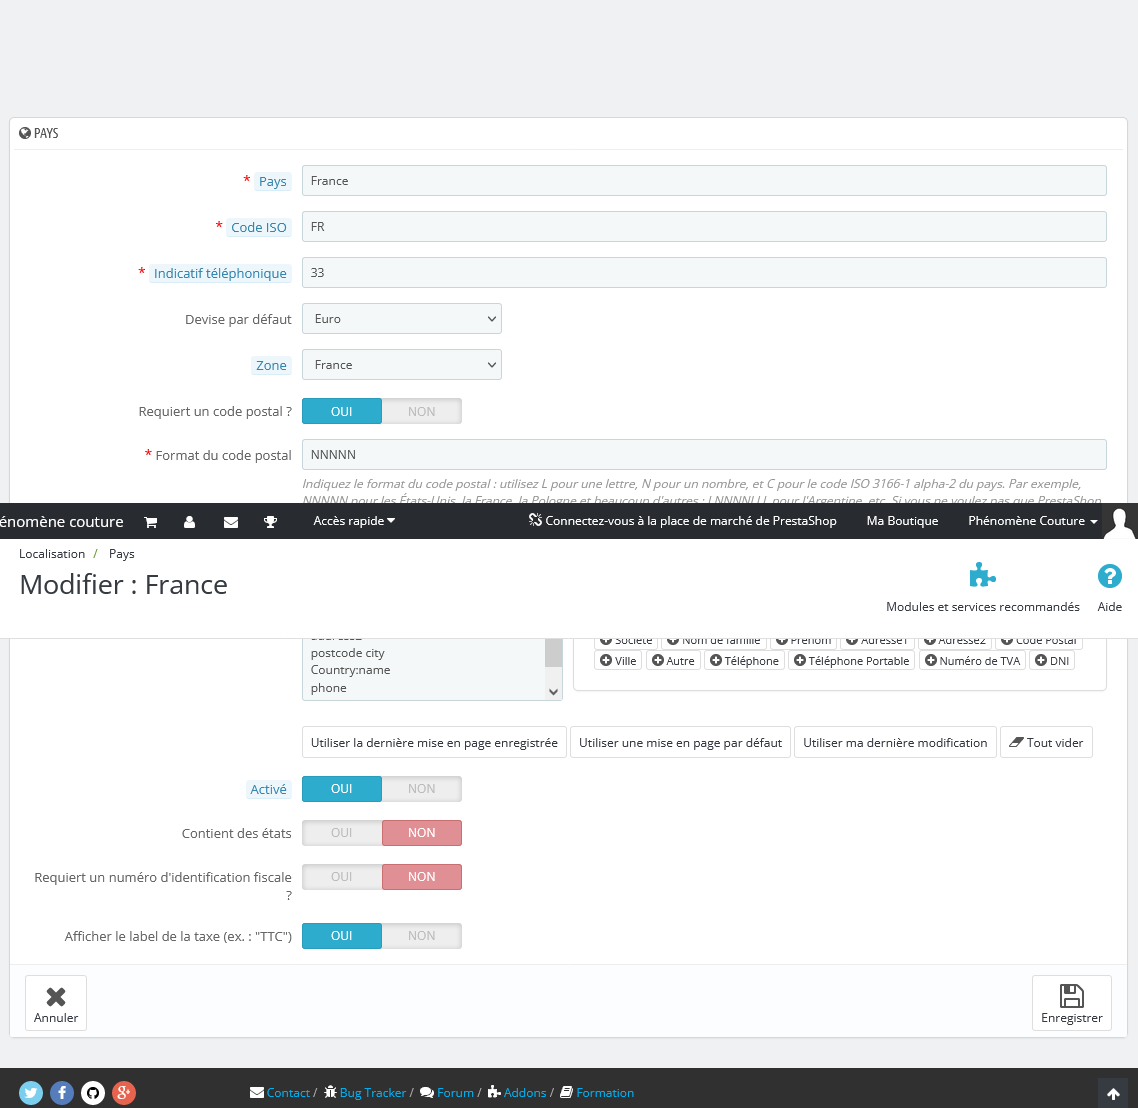Open the trophy merchant expertise icon
This screenshot has height=1108, width=1138.
pyautogui.click(x=270, y=522)
